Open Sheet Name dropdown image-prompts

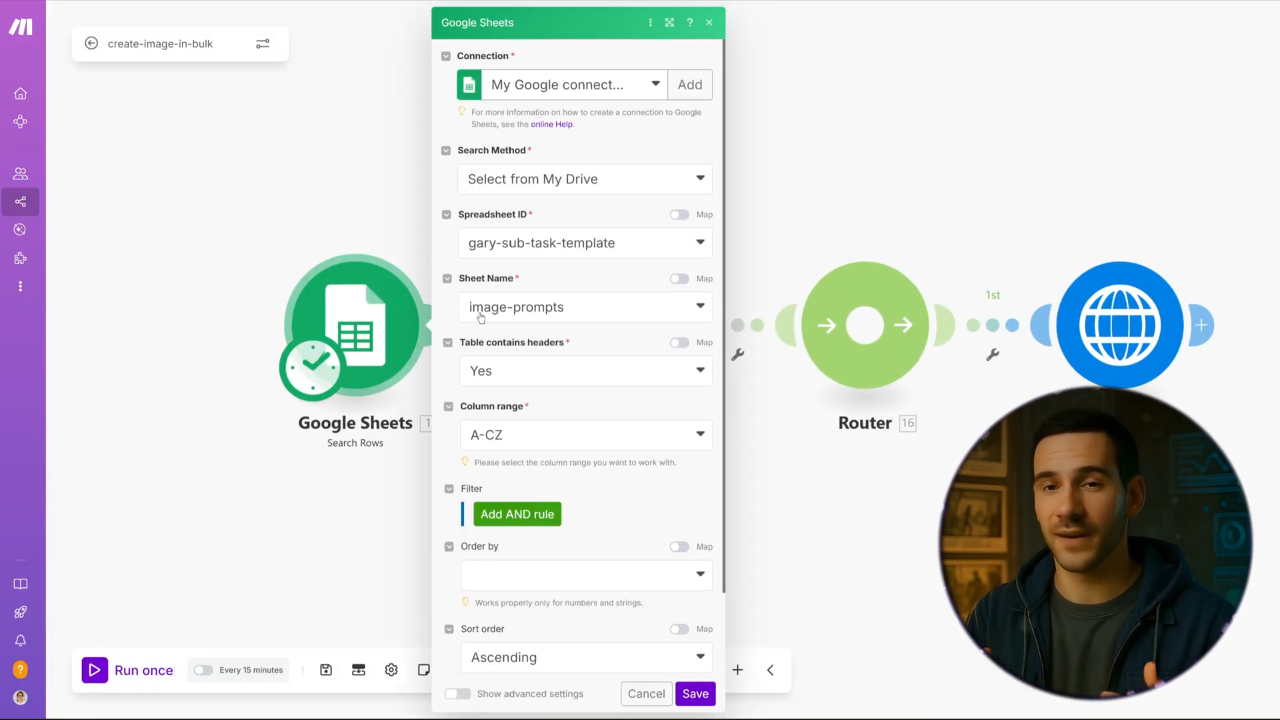tap(586, 307)
